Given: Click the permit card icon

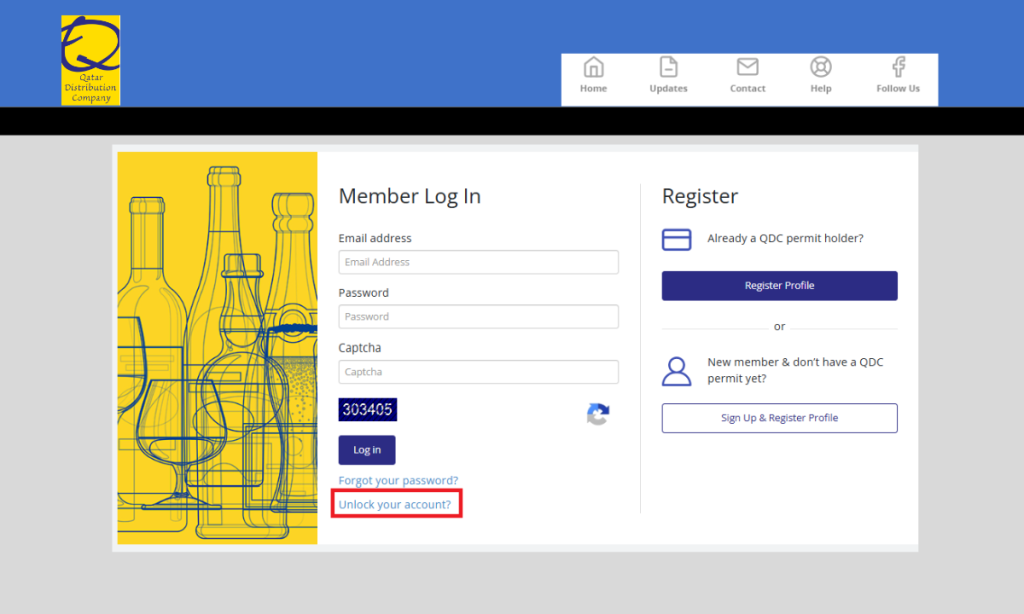Looking at the screenshot, I should [677, 240].
